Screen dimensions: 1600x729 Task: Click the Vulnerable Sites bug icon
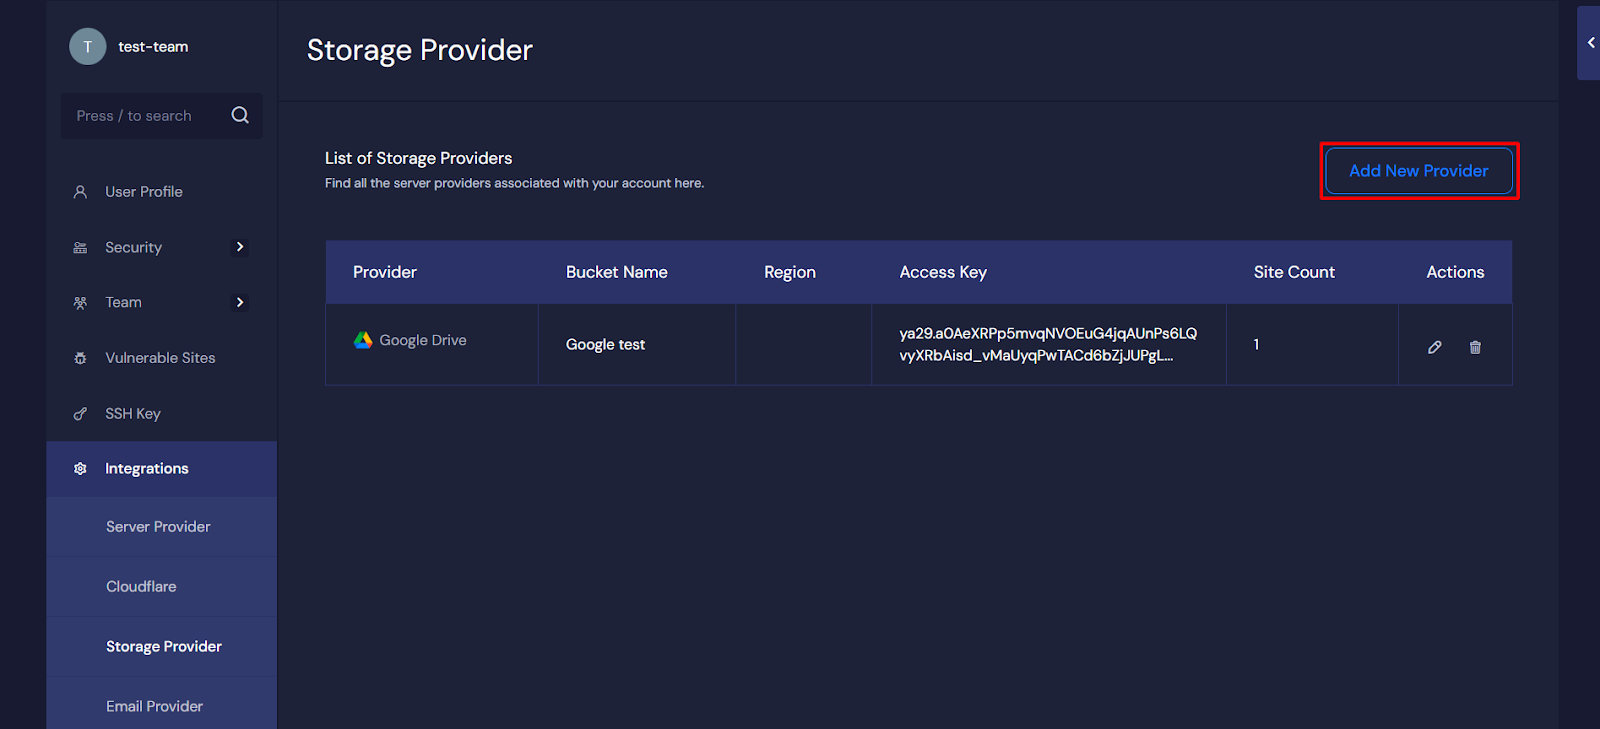pyautogui.click(x=80, y=358)
